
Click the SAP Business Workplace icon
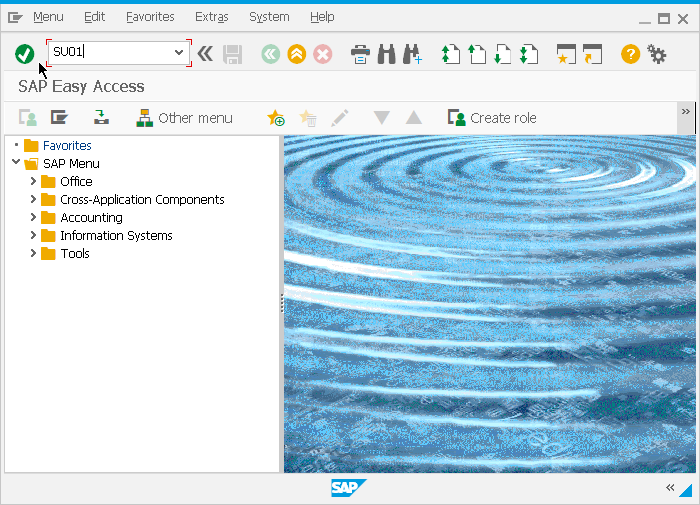pos(101,117)
